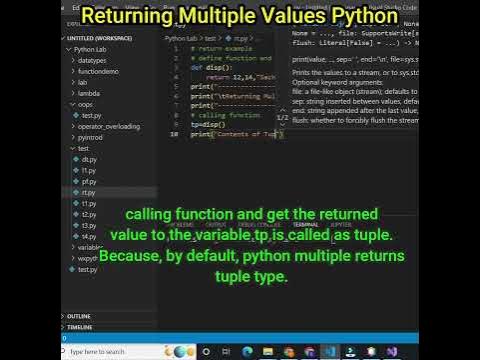The height and width of the screenshot is (360, 480).
Task: Click the 'return 12,14' code line
Action: pos(241,77)
